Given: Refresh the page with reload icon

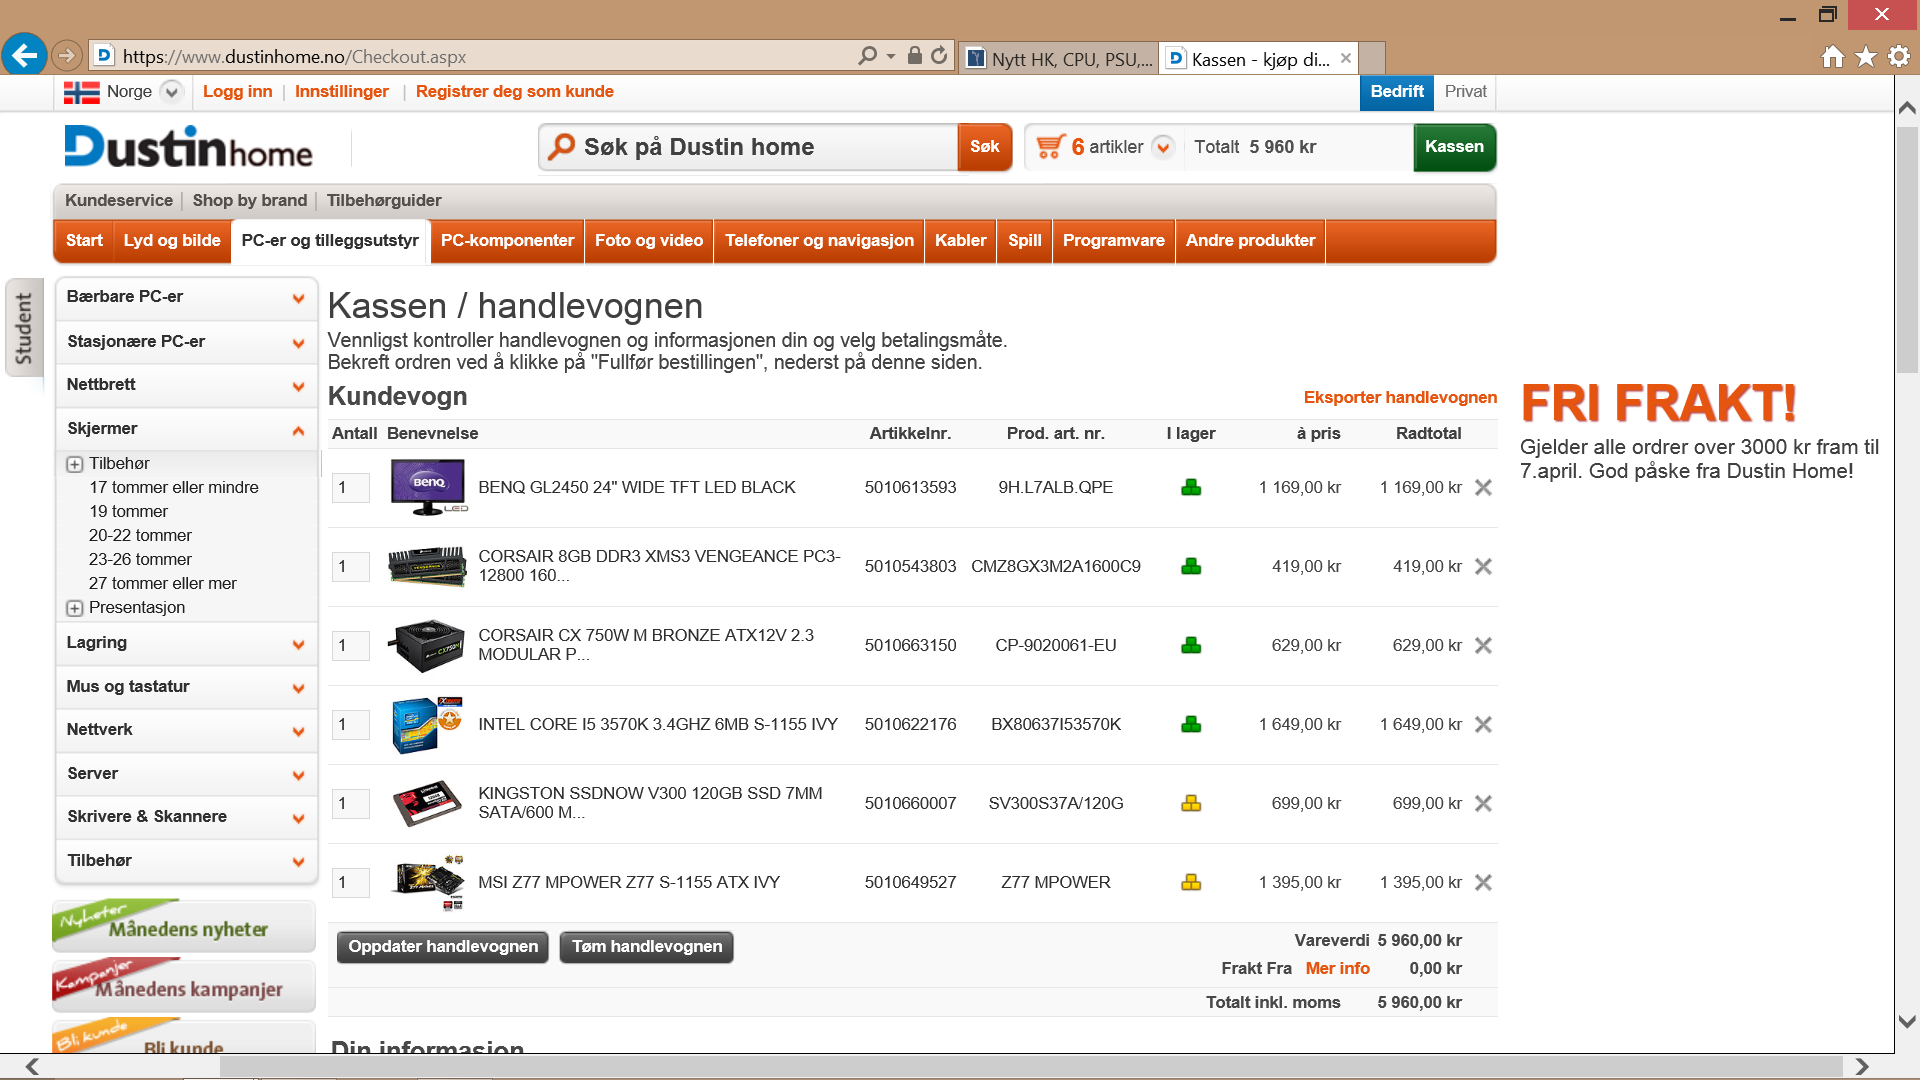Looking at the screenshot, I should click(939, 56).
